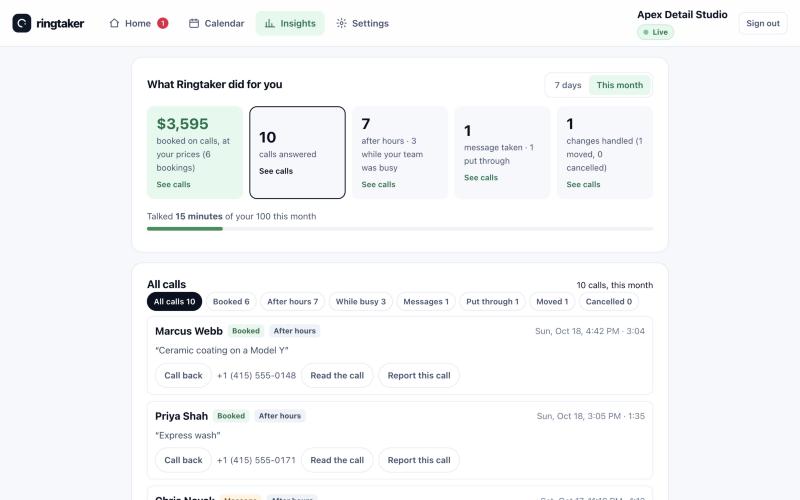The width and height of the screenshot is (800, 500).
Task: Sign out of the account
Action: 763,23
